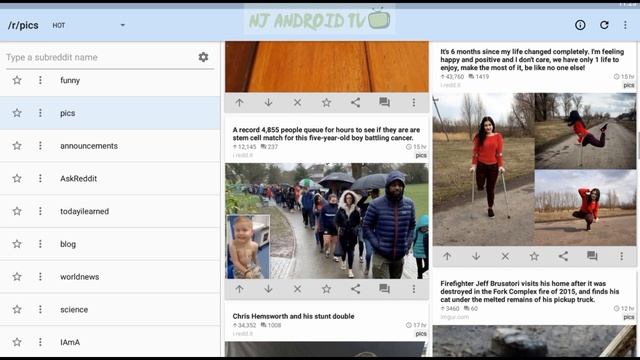Select worldnews in subreddit list

click(x=80, y=277)
